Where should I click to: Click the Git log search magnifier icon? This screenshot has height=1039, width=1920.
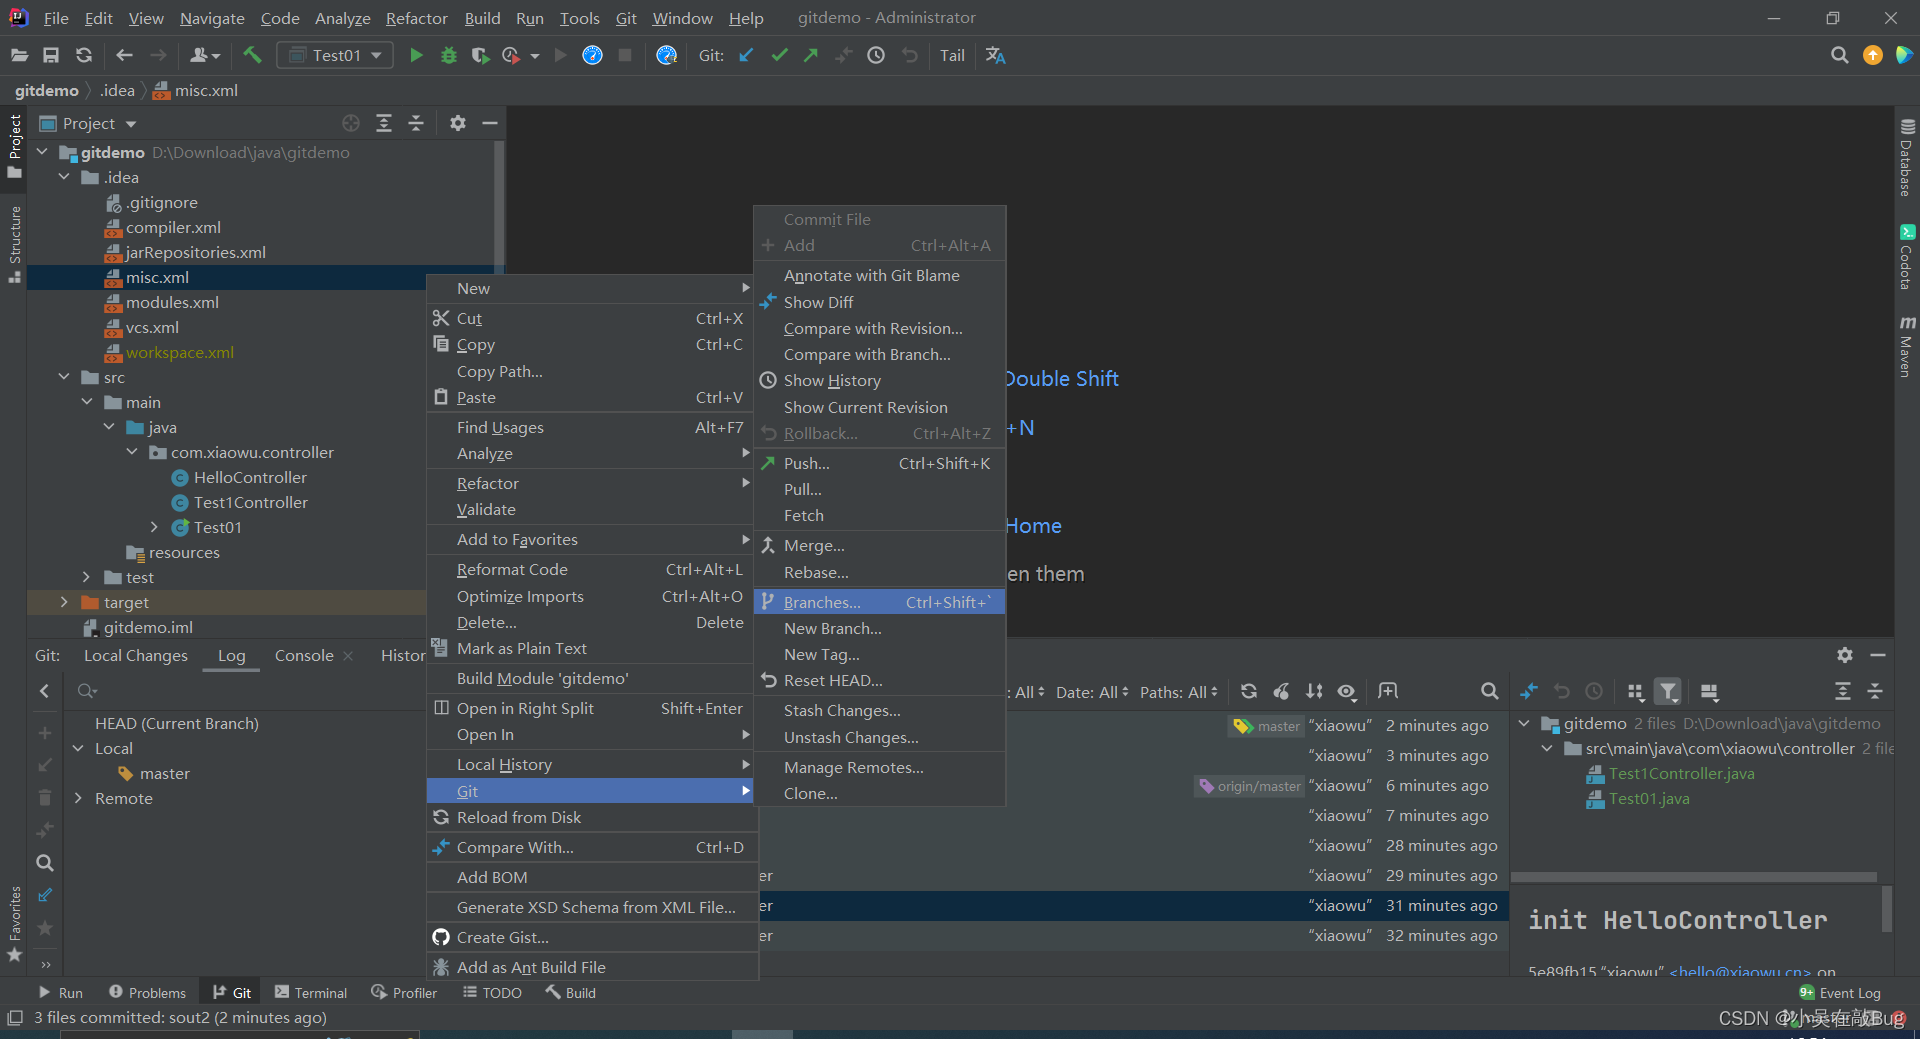(1490, 691)
